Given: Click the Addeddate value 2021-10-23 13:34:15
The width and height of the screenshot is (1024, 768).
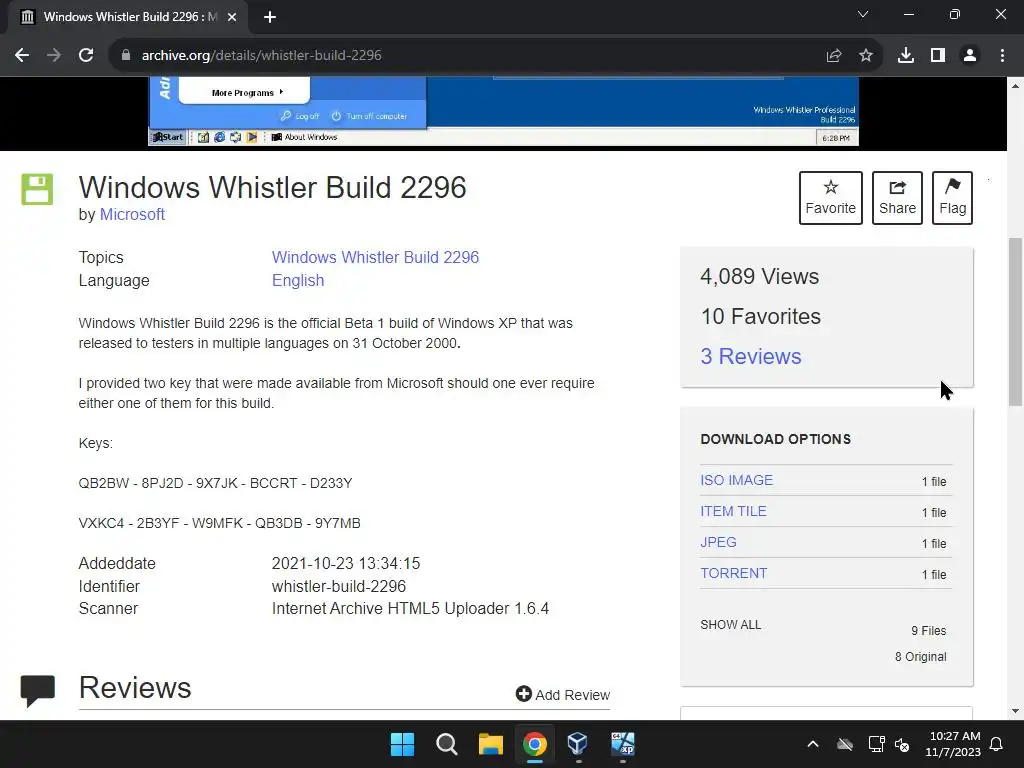Looking at the screenshot, I should [x=345, y=564].
